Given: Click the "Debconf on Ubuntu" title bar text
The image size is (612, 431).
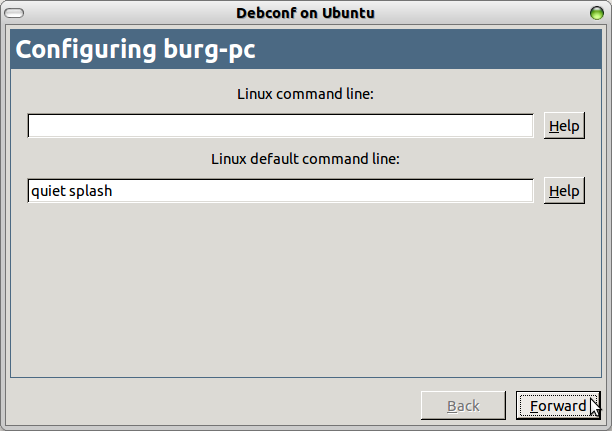Looking at the screenshot, I should click(305, 13).
